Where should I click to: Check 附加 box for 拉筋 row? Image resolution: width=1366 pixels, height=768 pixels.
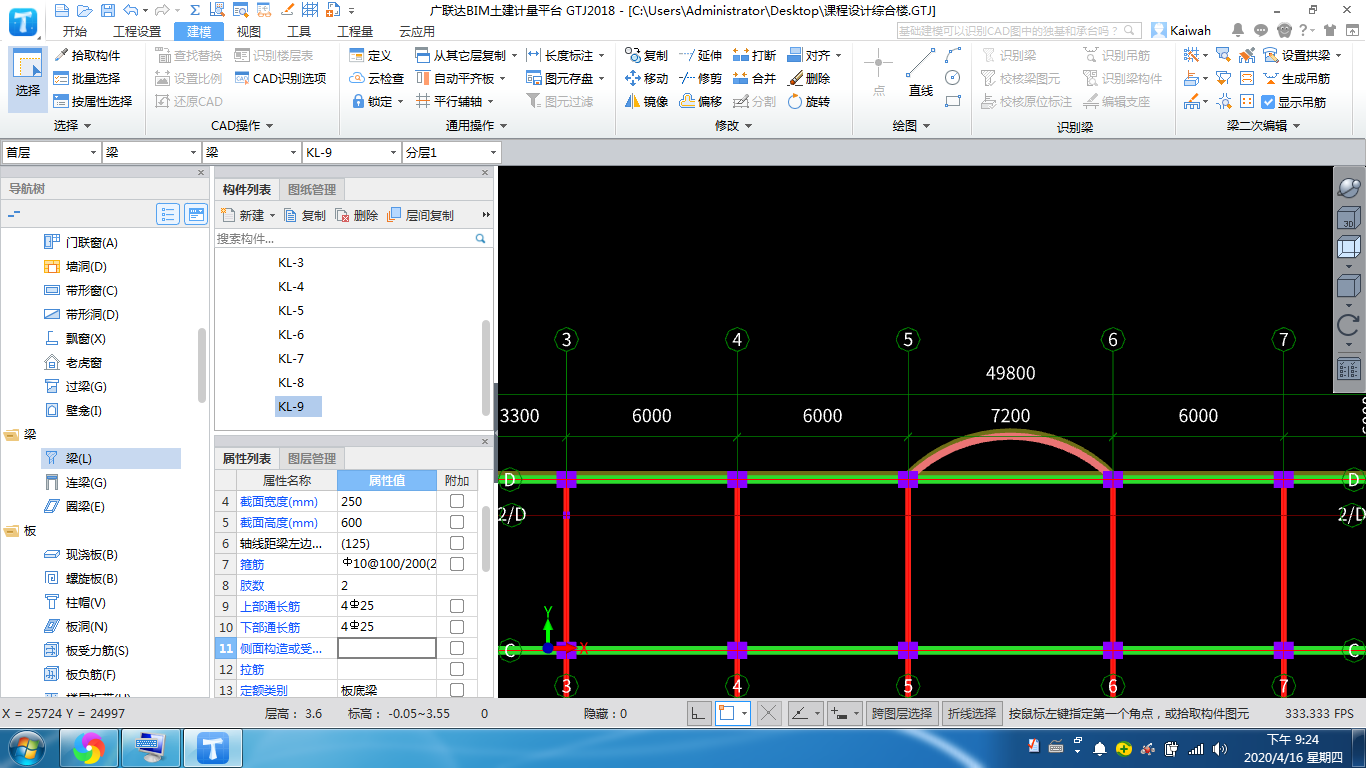457,669
